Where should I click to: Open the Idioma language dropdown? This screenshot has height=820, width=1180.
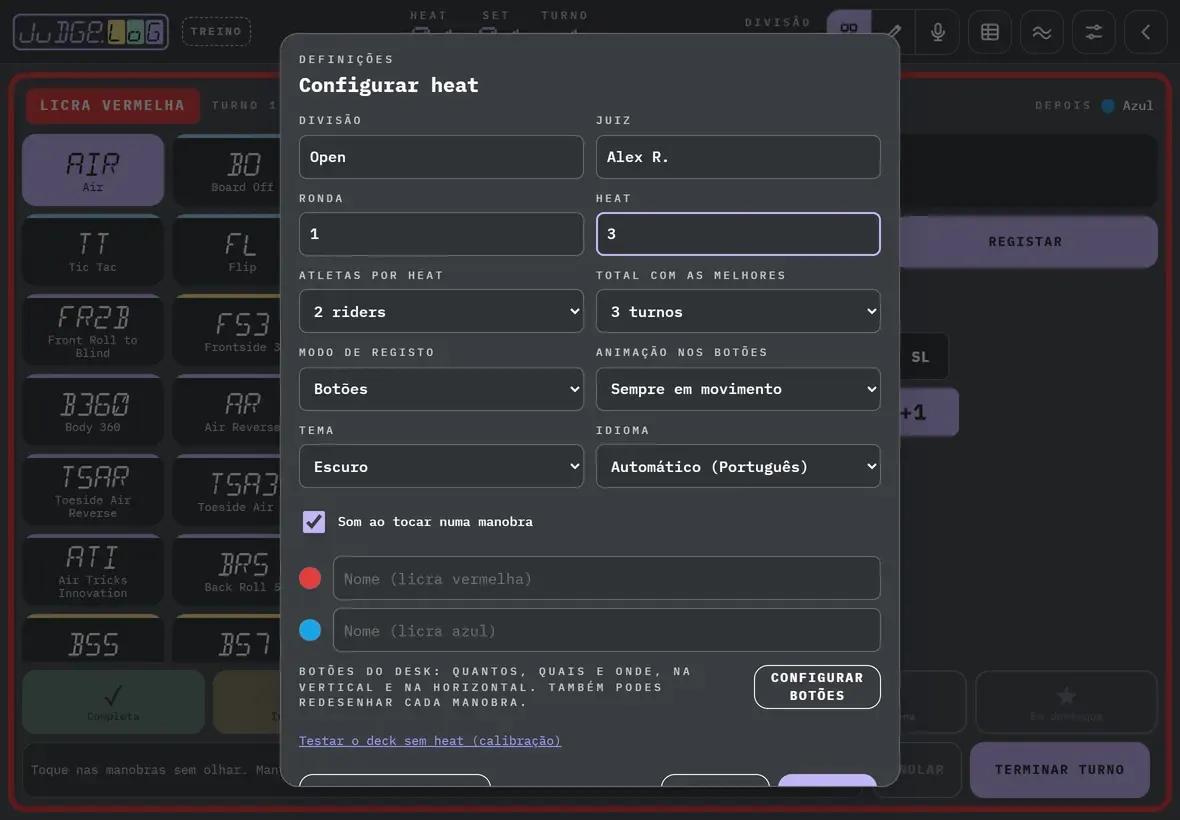[738, 466]
